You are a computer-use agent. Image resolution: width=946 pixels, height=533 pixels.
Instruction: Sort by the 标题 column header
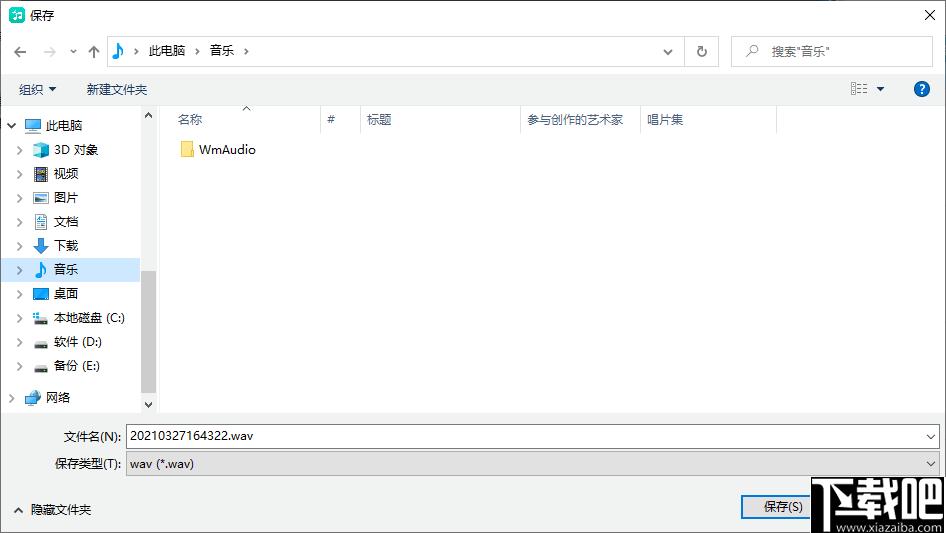tap(379, 120)
